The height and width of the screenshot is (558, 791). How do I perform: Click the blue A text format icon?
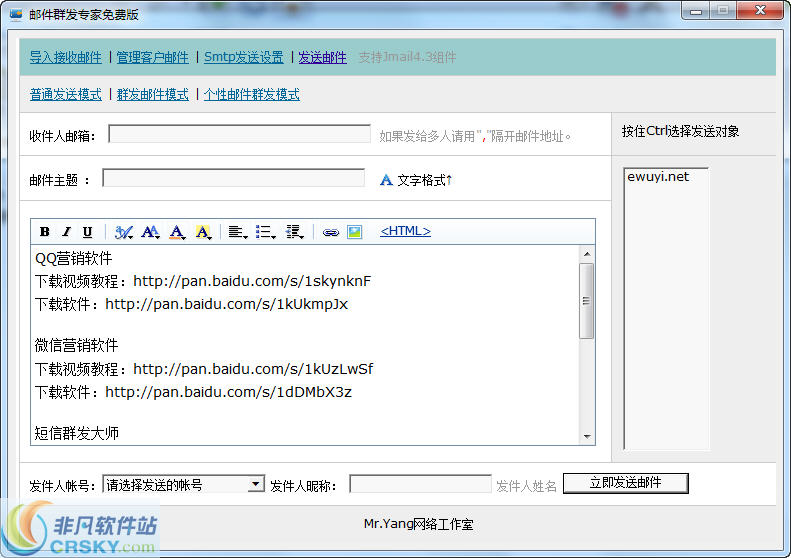pyautogui.click(x=386, y=180)
